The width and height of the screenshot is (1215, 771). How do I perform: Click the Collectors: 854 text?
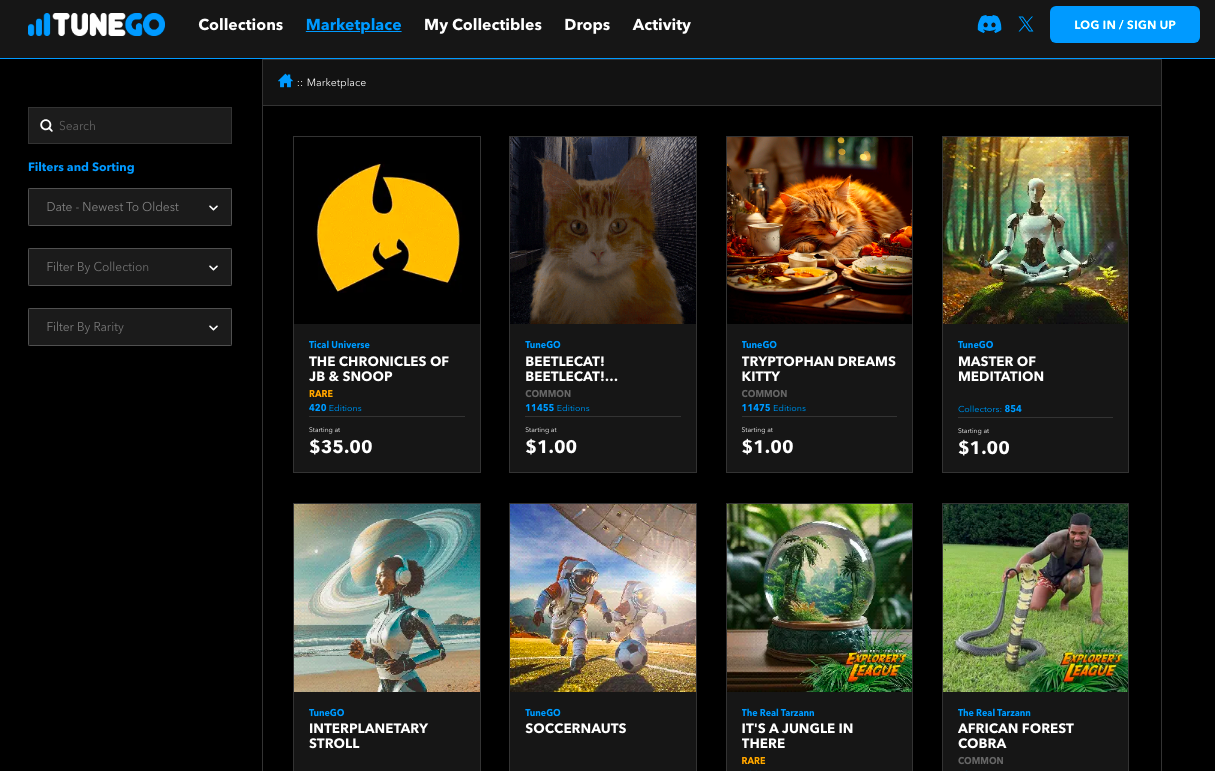tap(990, 409)
